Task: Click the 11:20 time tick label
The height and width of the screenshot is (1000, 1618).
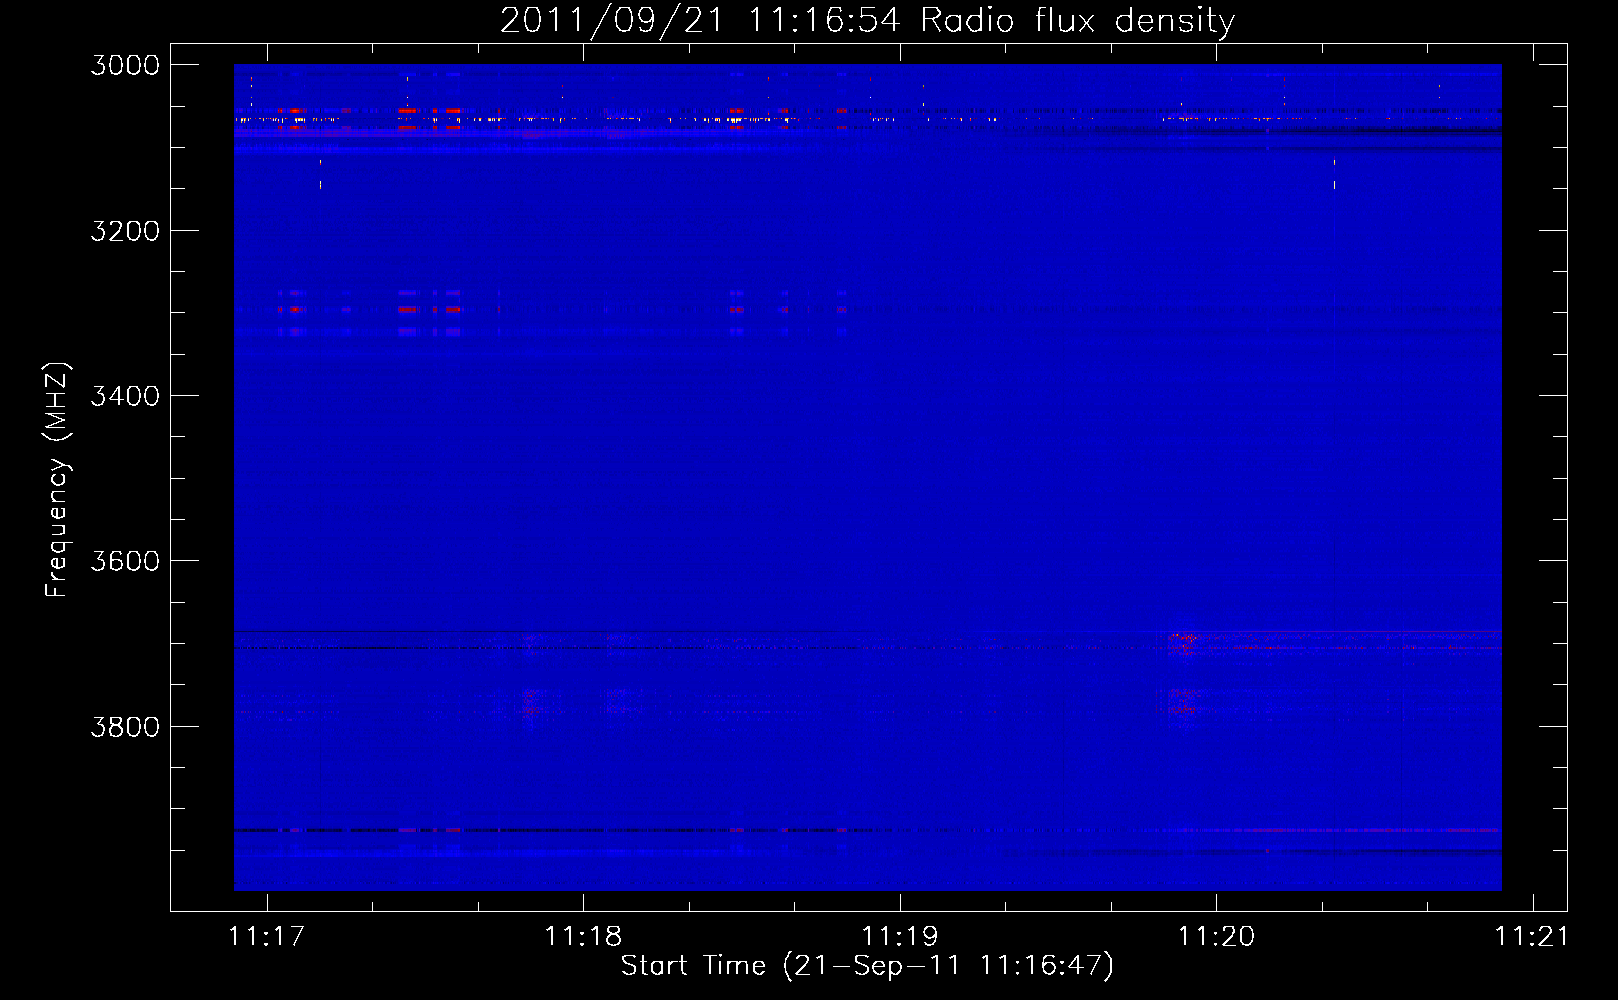Action: pyautogui.click(x=1216, y=936)
